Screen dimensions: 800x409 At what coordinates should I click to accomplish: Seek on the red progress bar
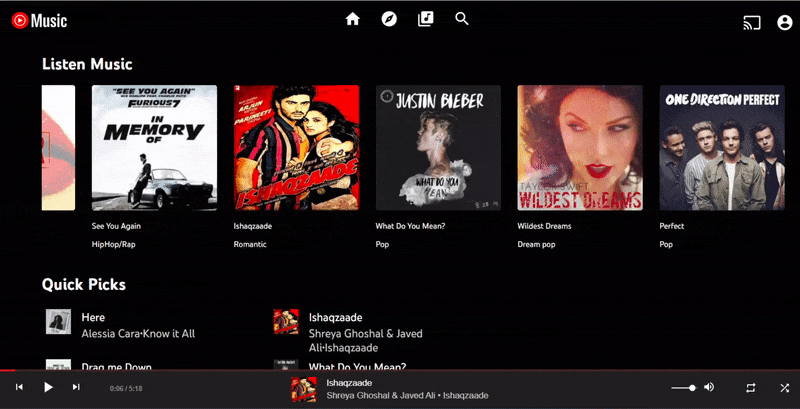400,370
